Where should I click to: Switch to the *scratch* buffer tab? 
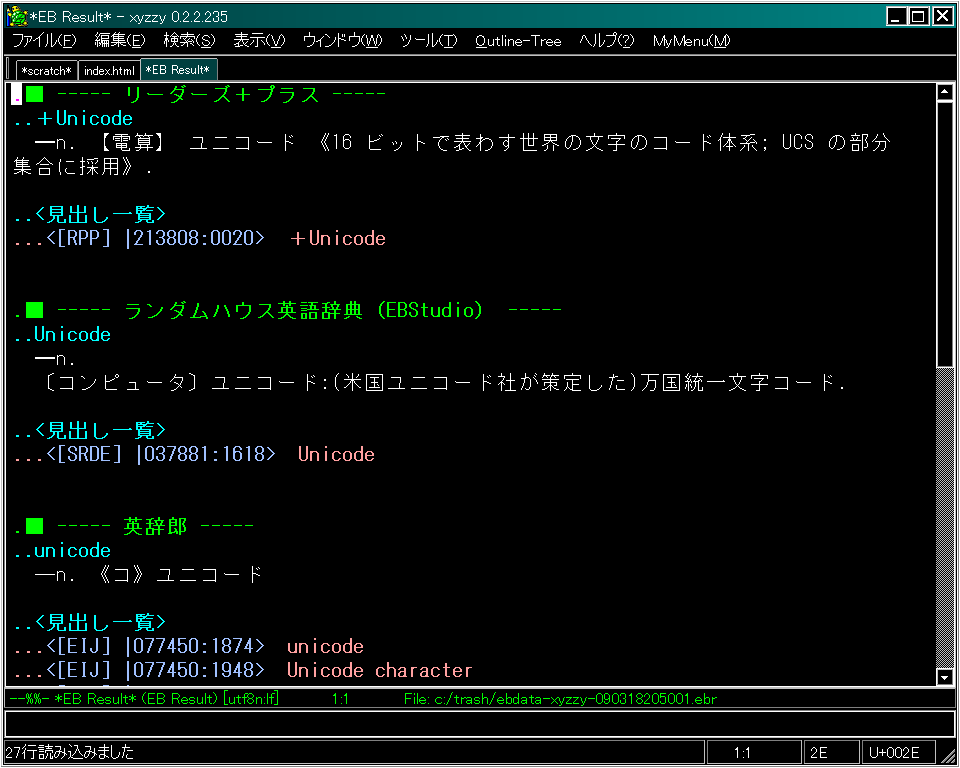pos(47,70)
